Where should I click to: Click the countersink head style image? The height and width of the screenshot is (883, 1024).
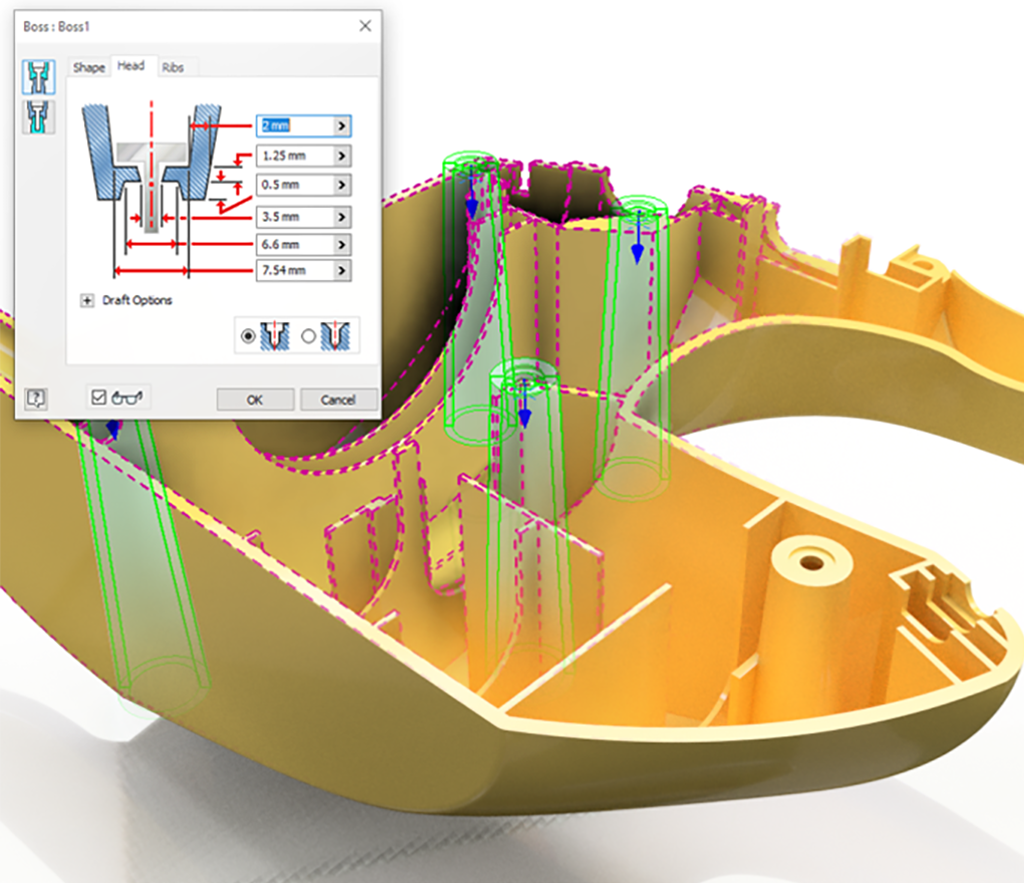tap(335, 337)
